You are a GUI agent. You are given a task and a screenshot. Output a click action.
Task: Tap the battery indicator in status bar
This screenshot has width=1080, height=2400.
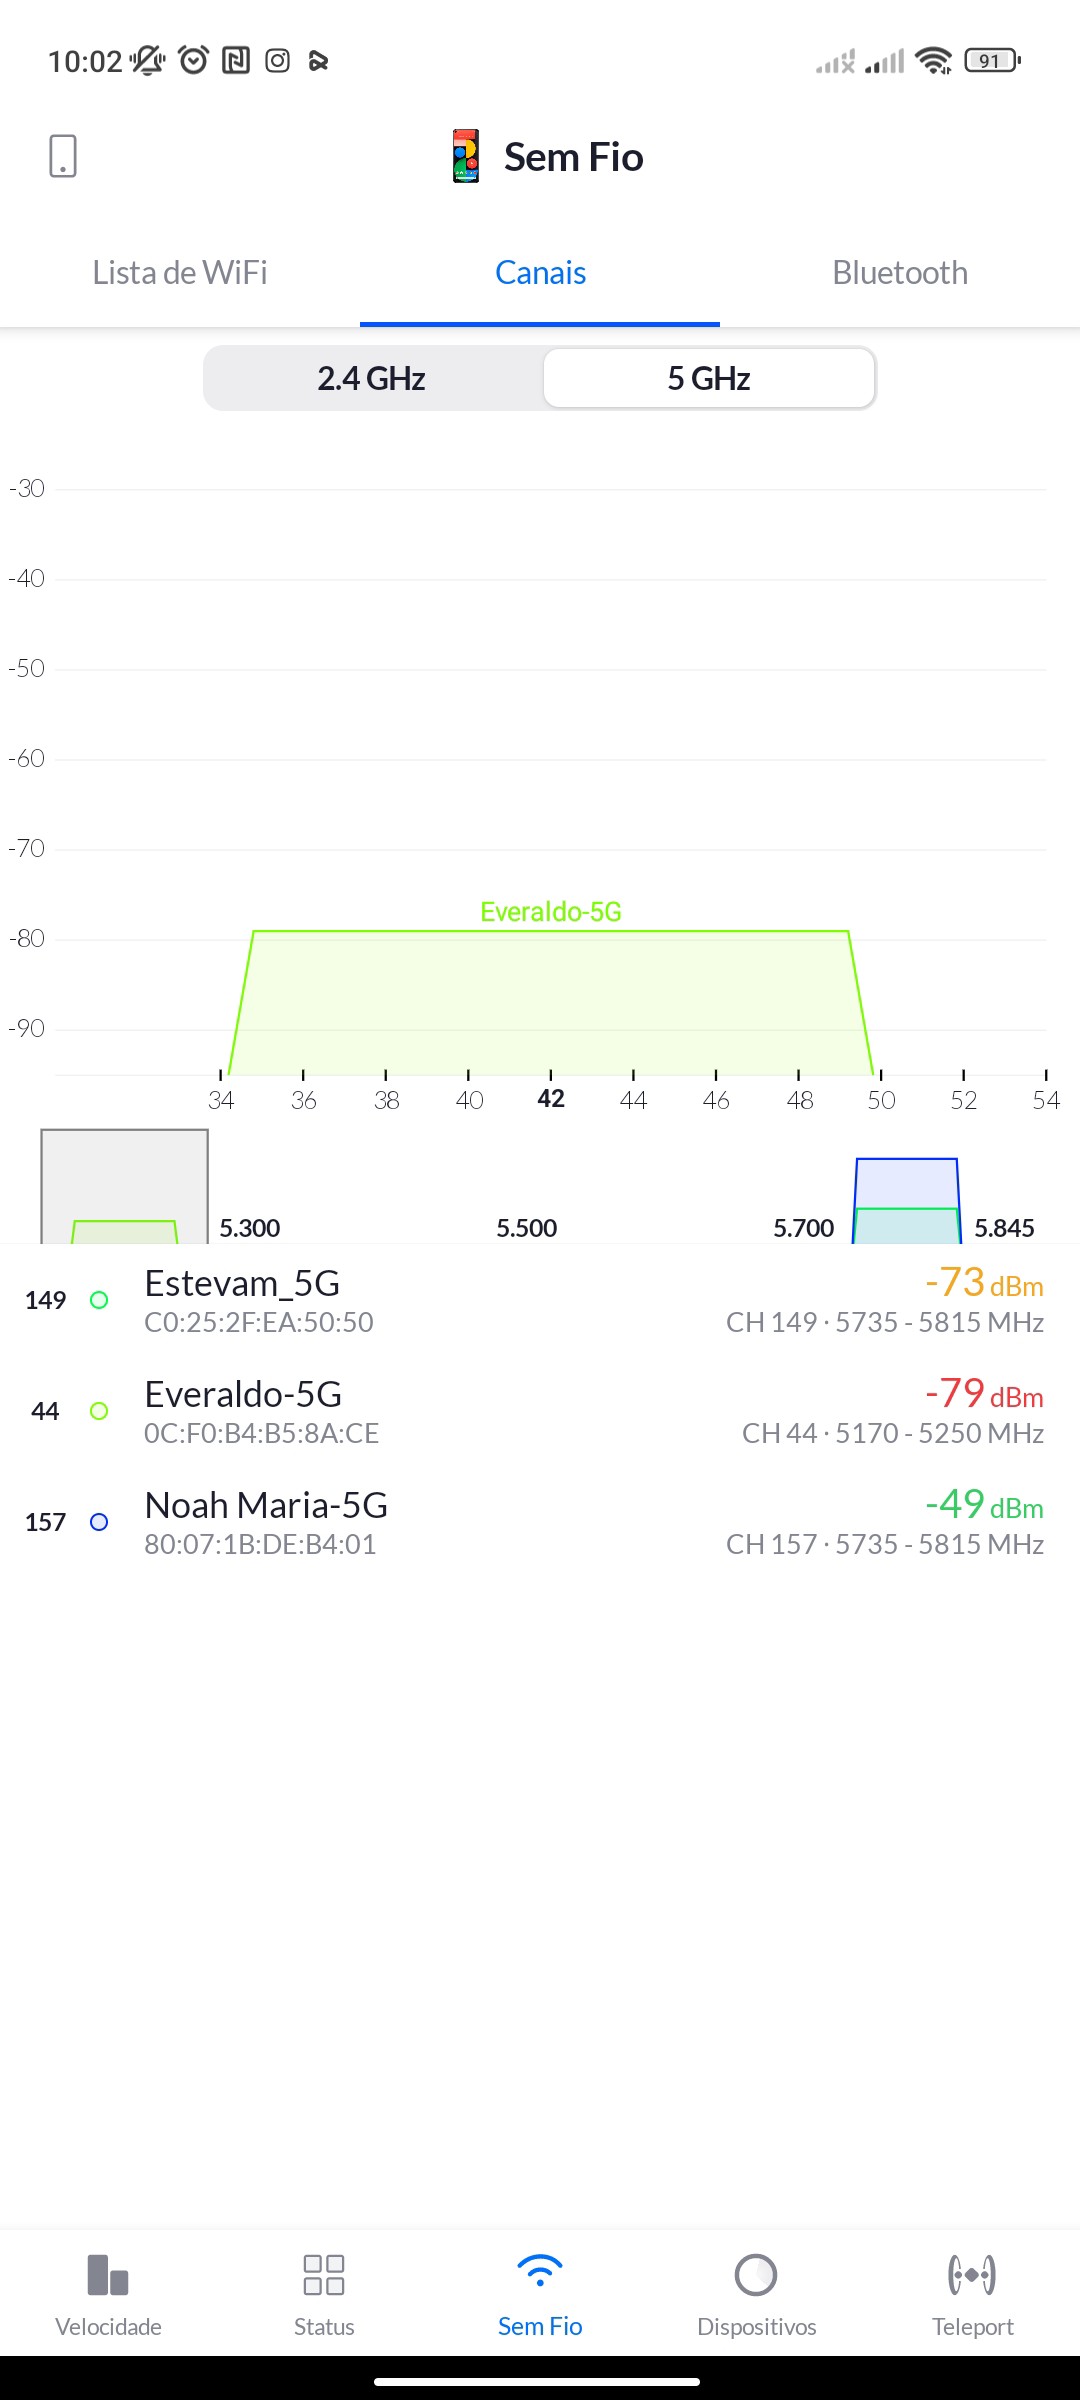991,61
